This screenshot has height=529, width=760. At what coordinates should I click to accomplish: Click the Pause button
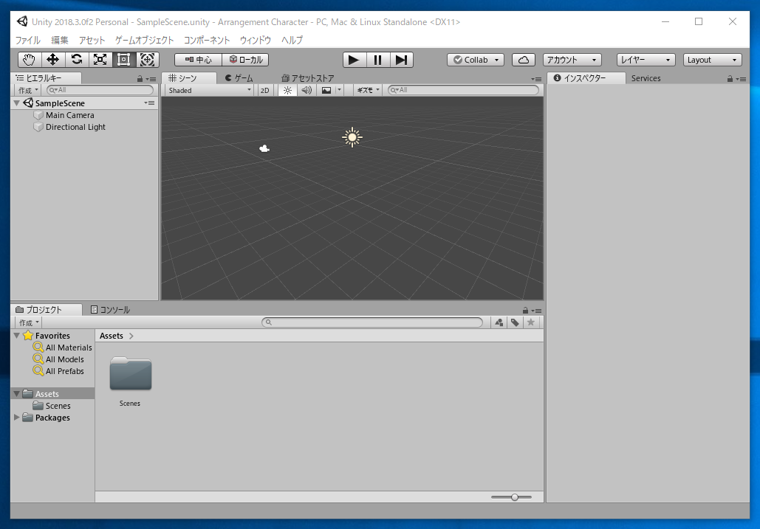click(x=378, y=60)
